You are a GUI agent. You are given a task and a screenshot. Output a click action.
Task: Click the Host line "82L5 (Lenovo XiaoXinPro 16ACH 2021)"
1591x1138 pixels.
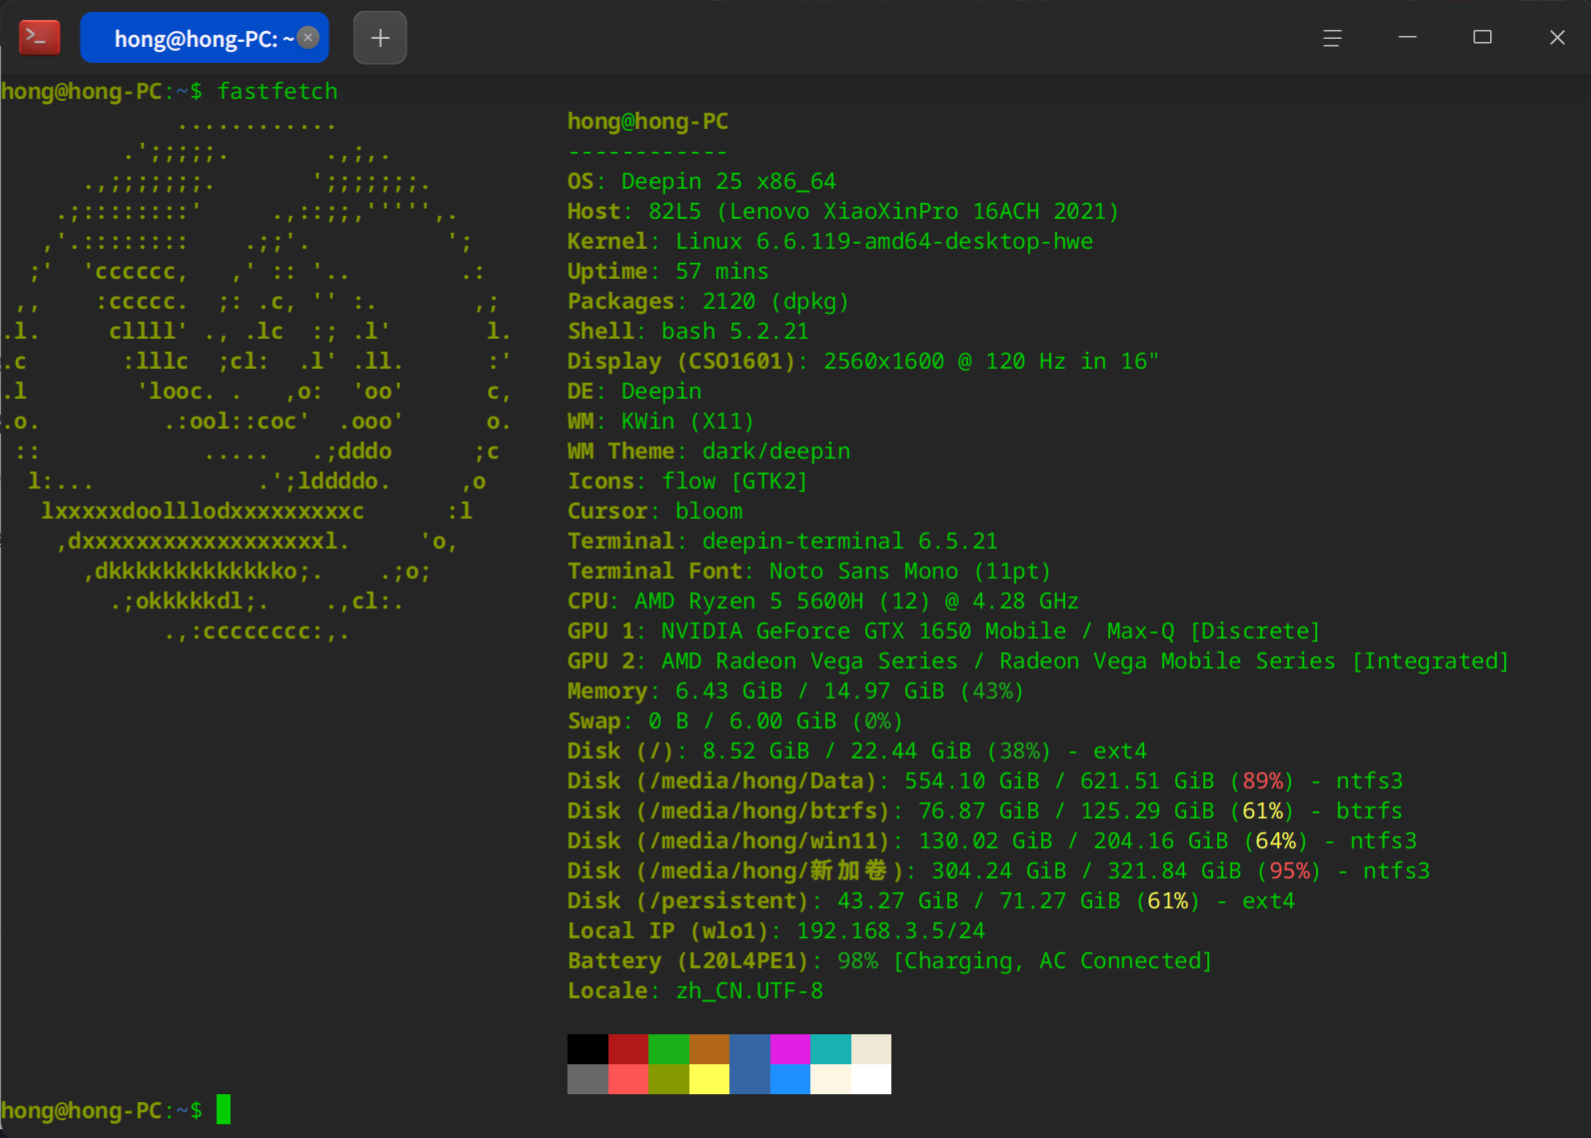point(843,211)
